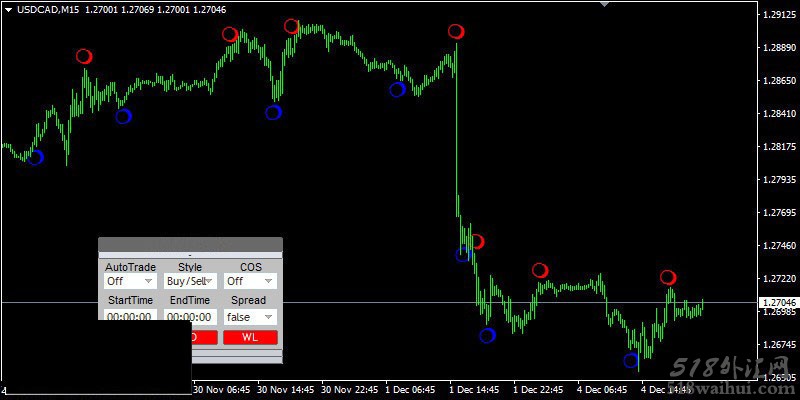Click the StartTime label
This screenshot has width=800, height=400.
pyautogui.click(x=130, y=300)
